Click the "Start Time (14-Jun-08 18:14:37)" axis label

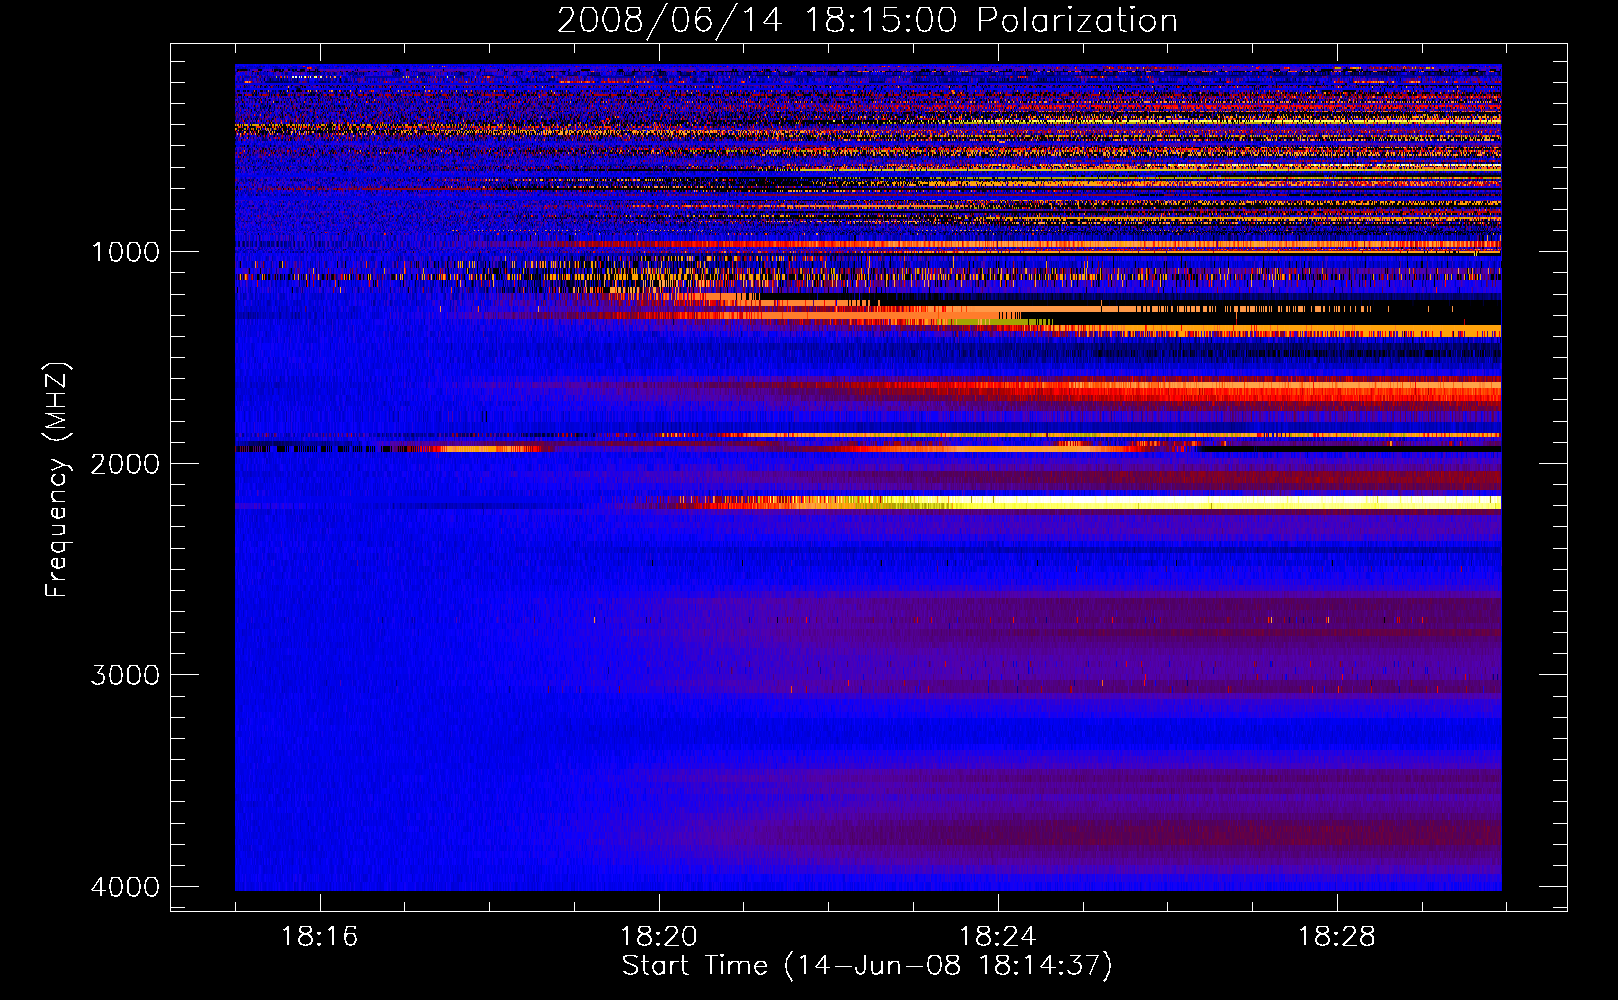[x=867, y=966]
